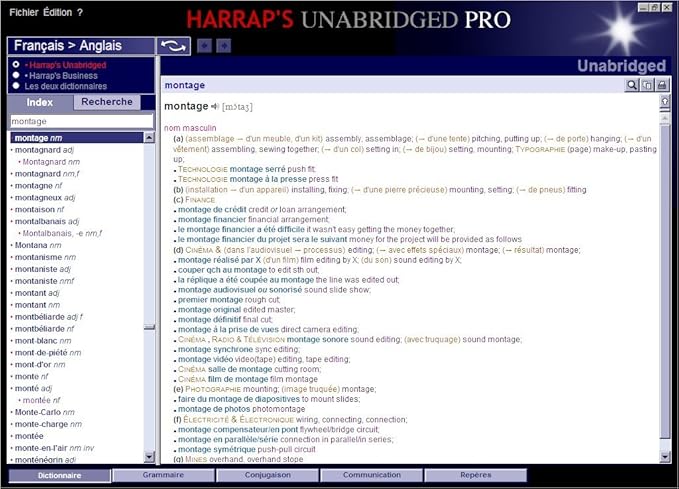679x489 pixels.
Task: Select 'montagnard adj' in the word list
Action: tap(44, 150)
